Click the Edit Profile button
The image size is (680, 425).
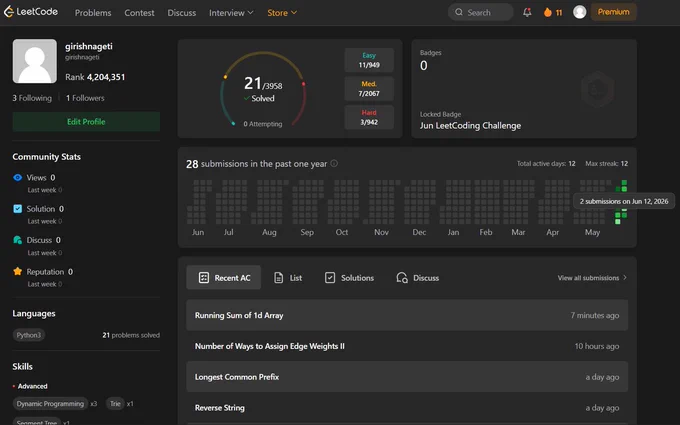[x=86, y=121]
